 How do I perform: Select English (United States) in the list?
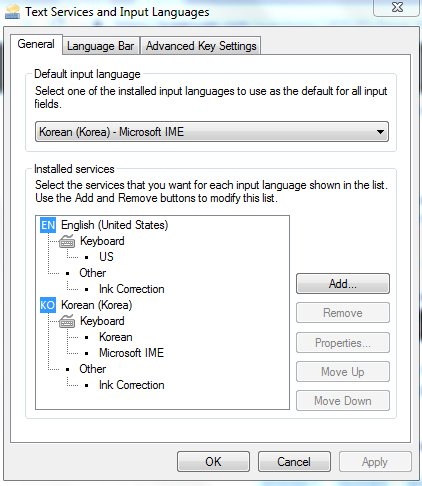pyautogui.click(x=114, y=225)
